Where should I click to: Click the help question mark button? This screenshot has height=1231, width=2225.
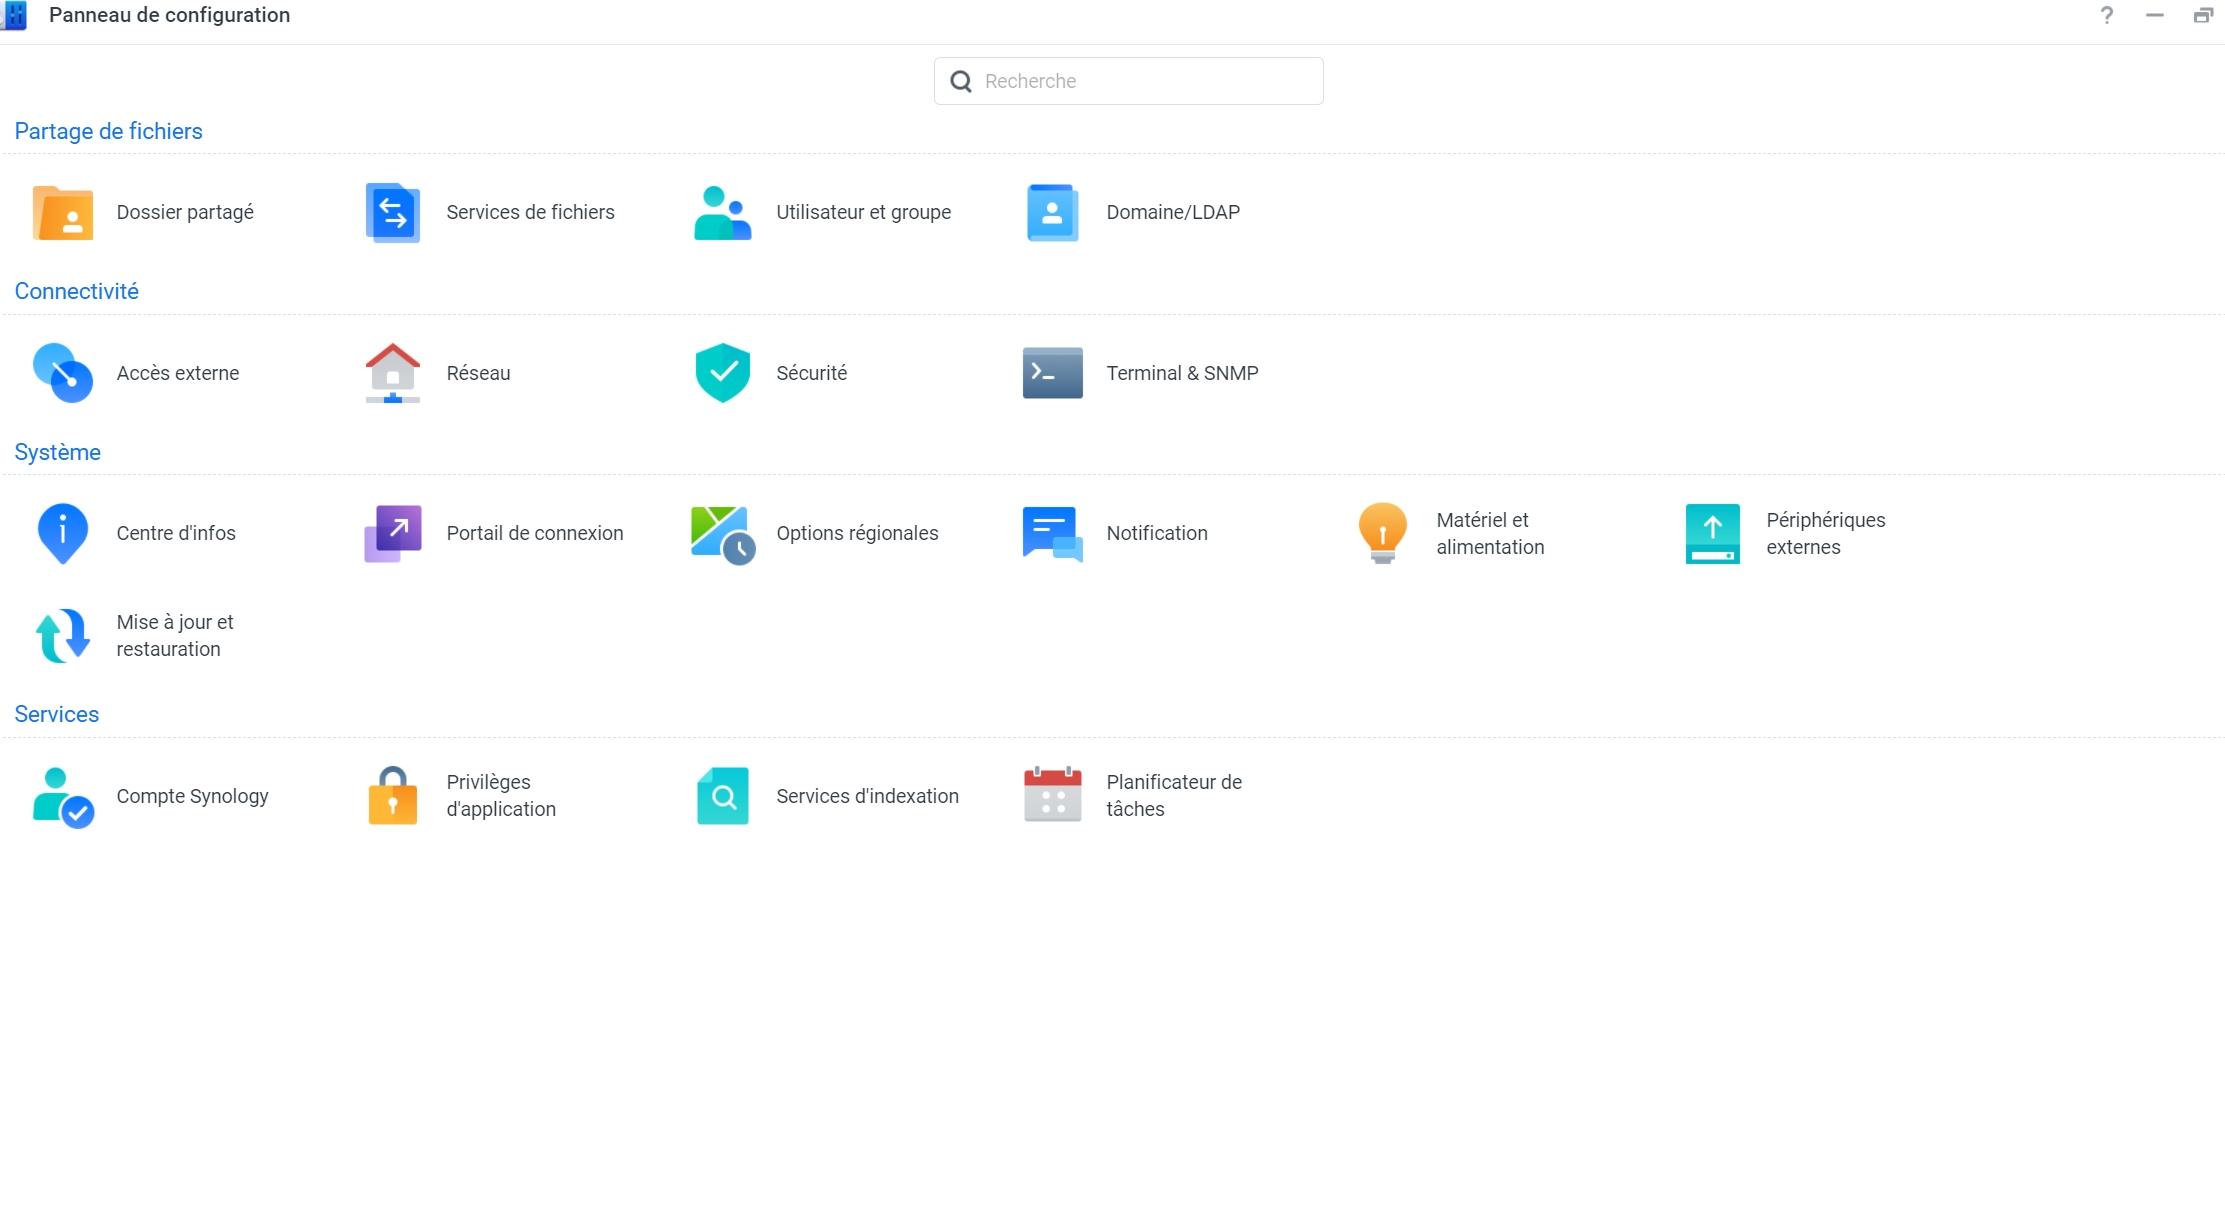2106,15
